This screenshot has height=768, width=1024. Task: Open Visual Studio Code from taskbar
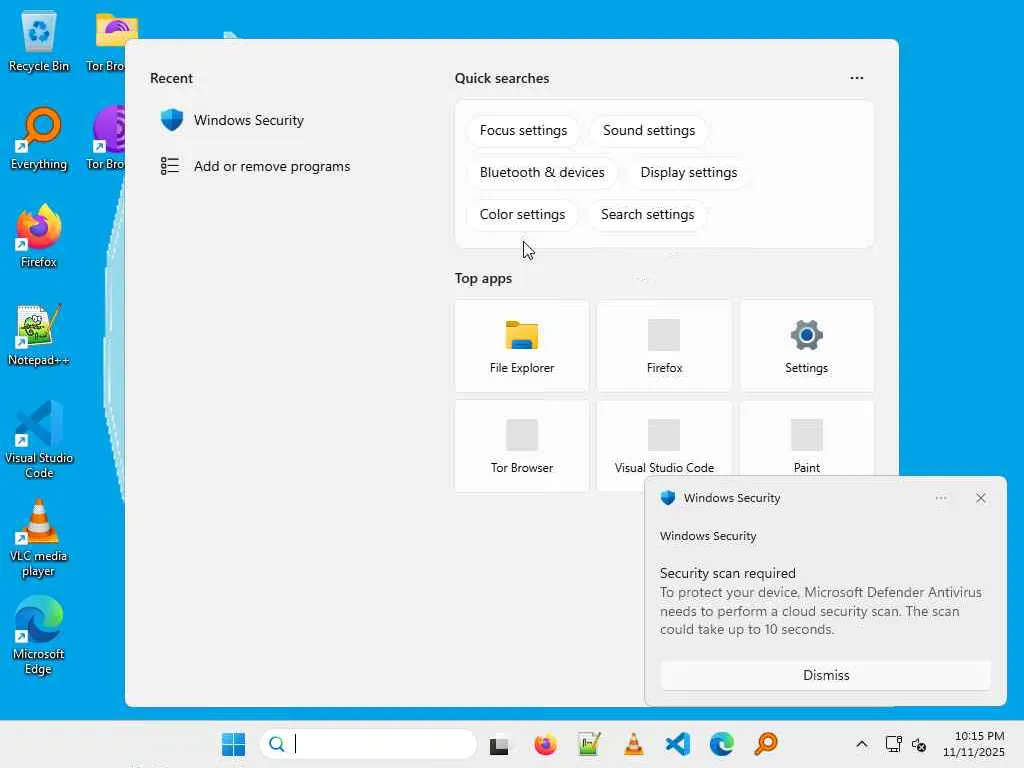click(x=678, y=744)
